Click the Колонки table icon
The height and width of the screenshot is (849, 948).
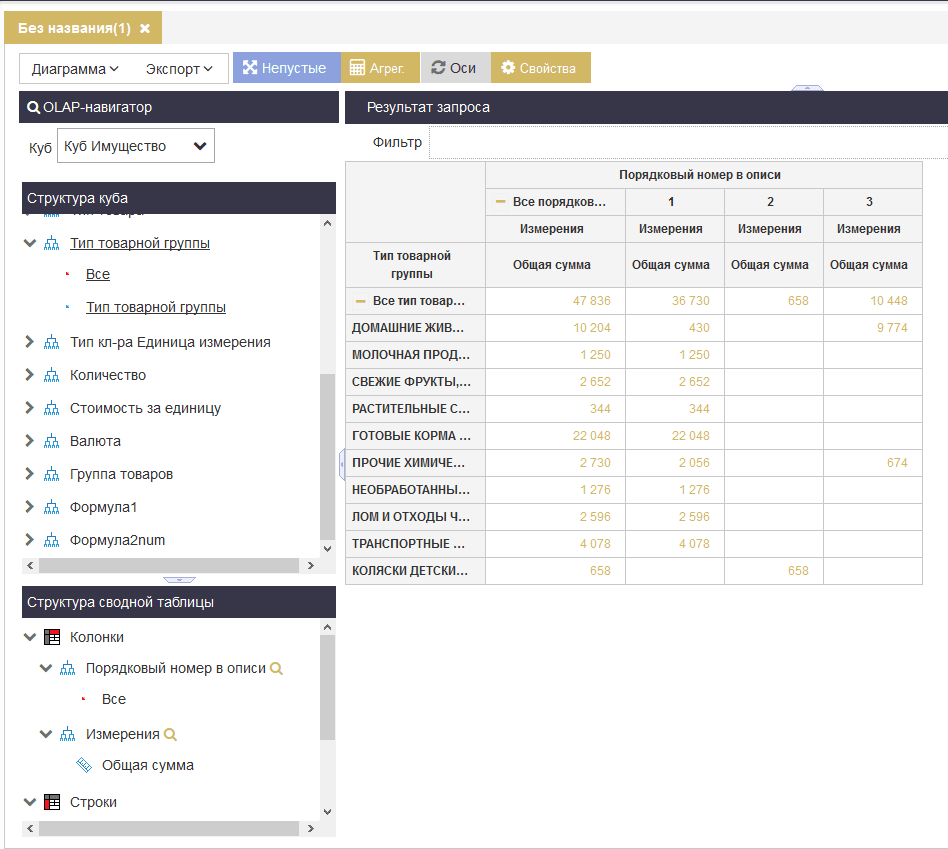(53, 637)
